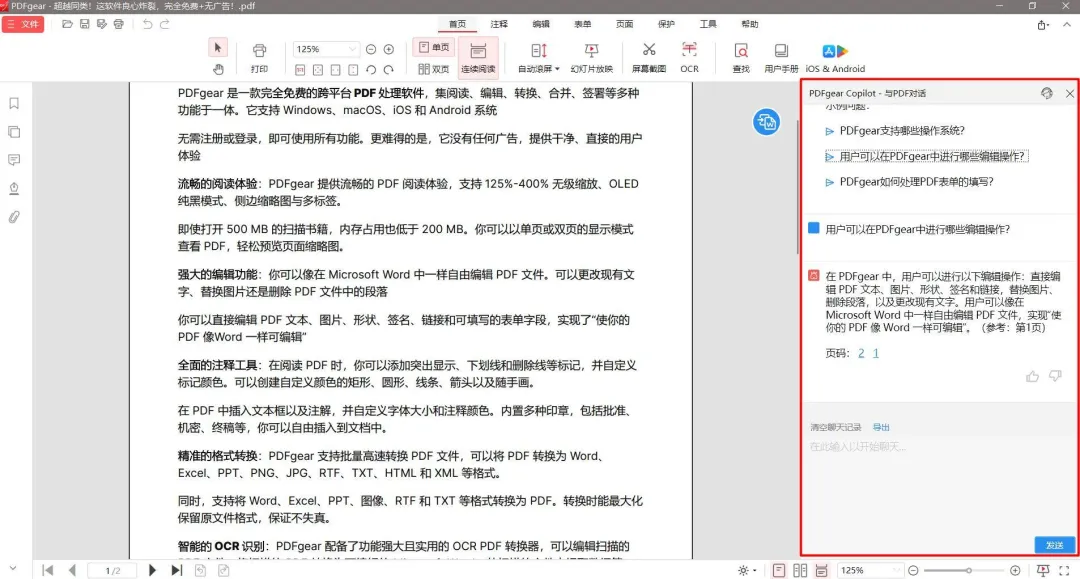
Task: Click the share icon at top right
Action: (1042, 25)
